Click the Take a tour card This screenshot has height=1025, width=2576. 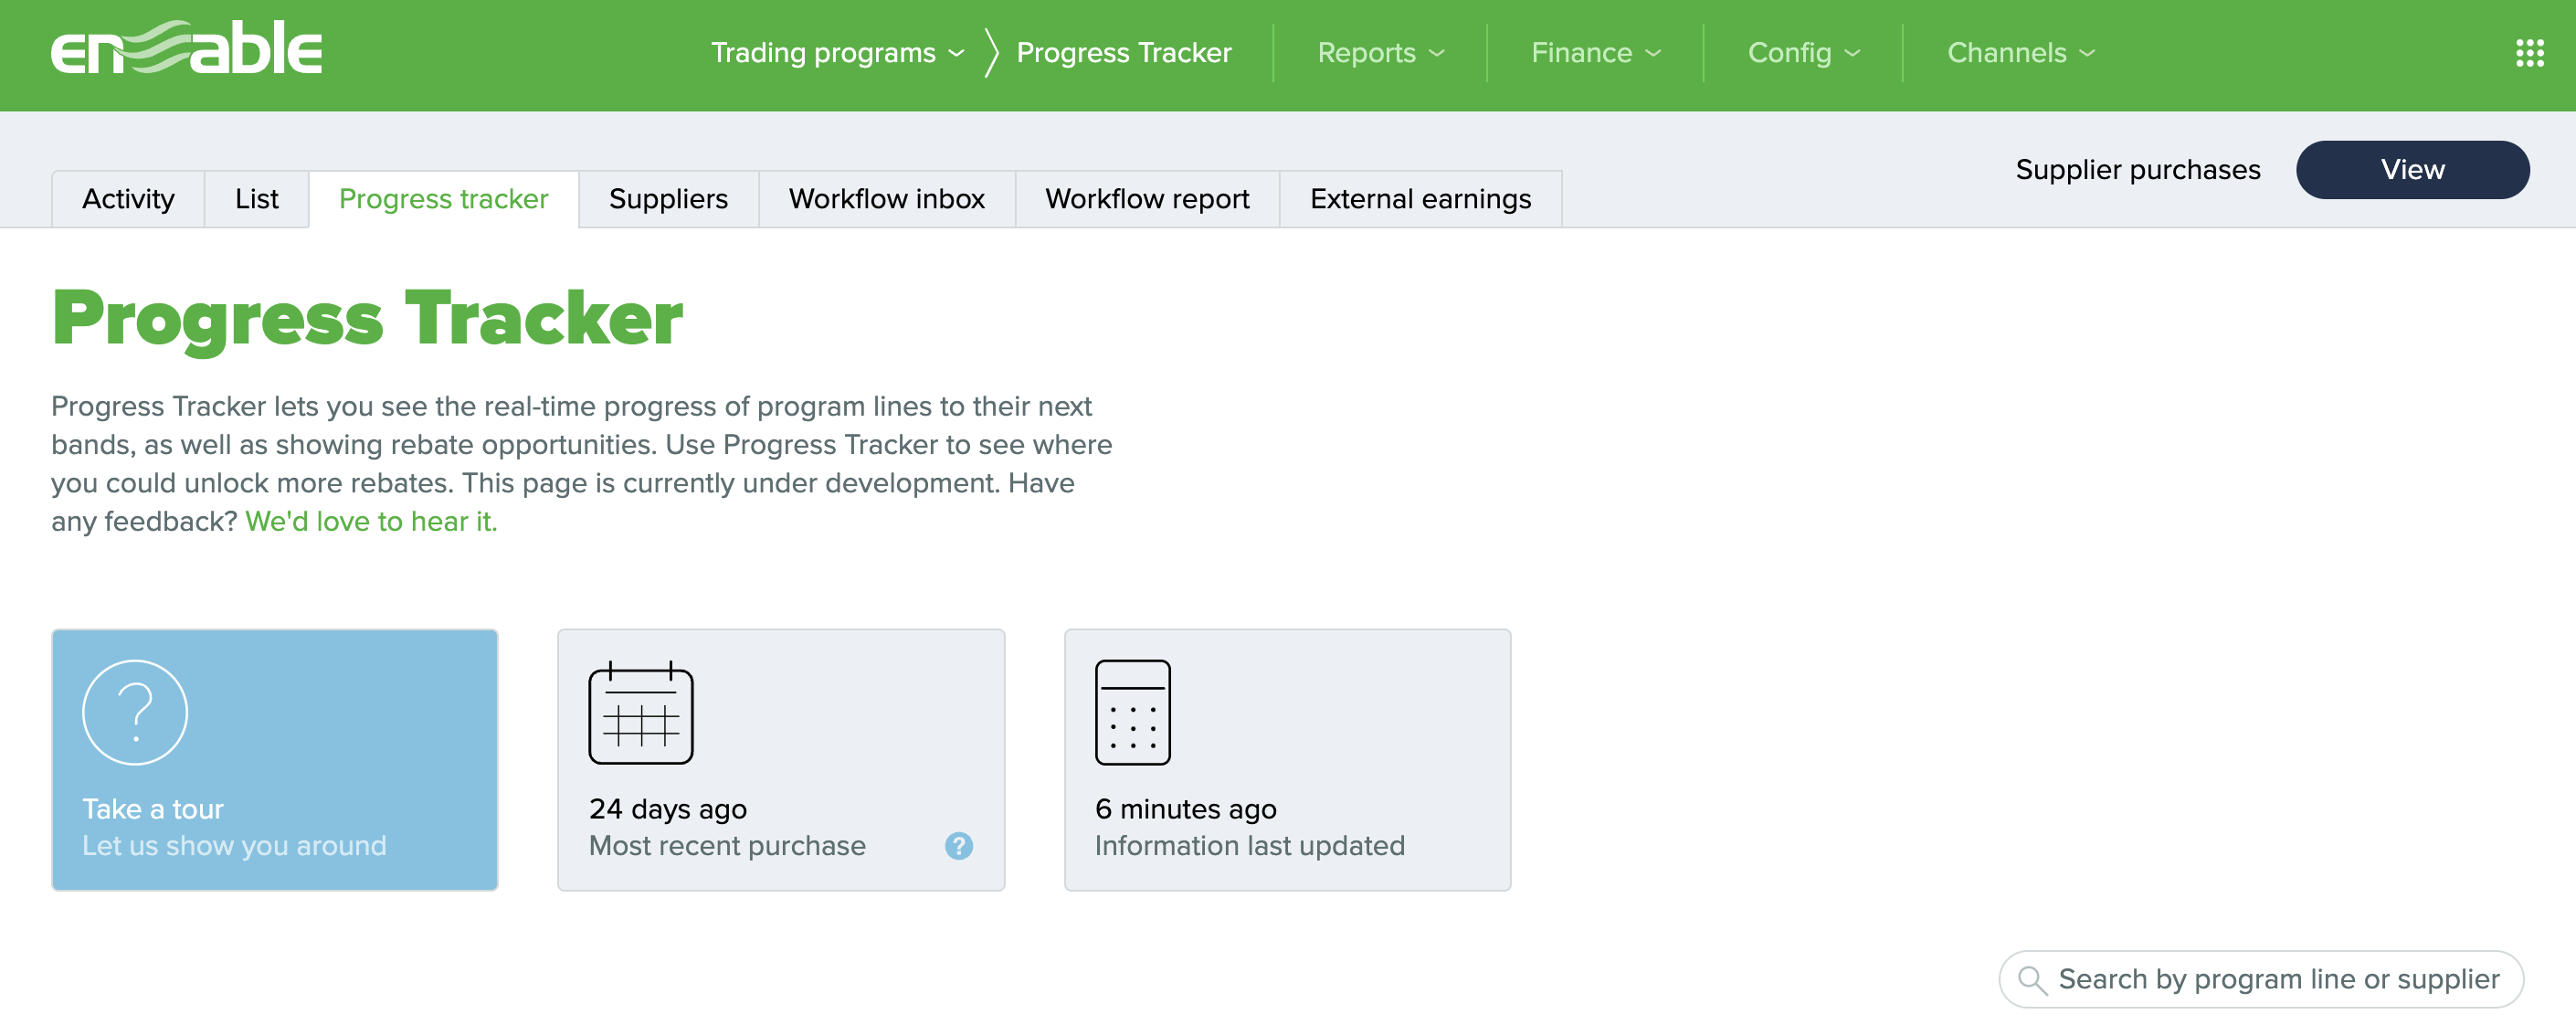275,760
